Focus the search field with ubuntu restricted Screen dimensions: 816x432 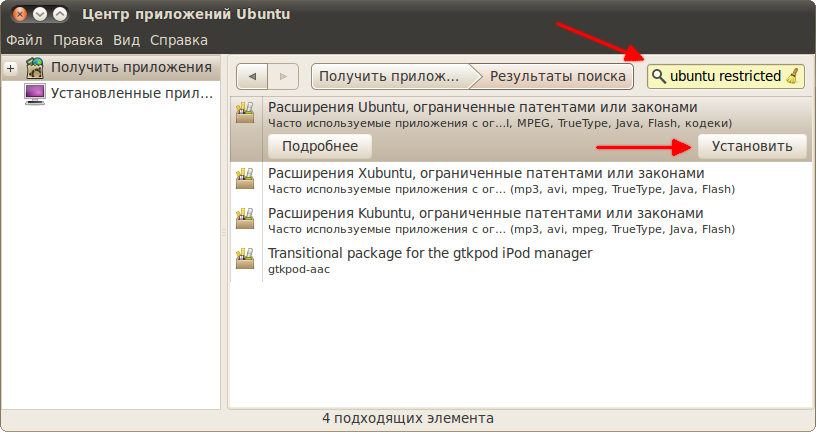[x=725, y=77]
